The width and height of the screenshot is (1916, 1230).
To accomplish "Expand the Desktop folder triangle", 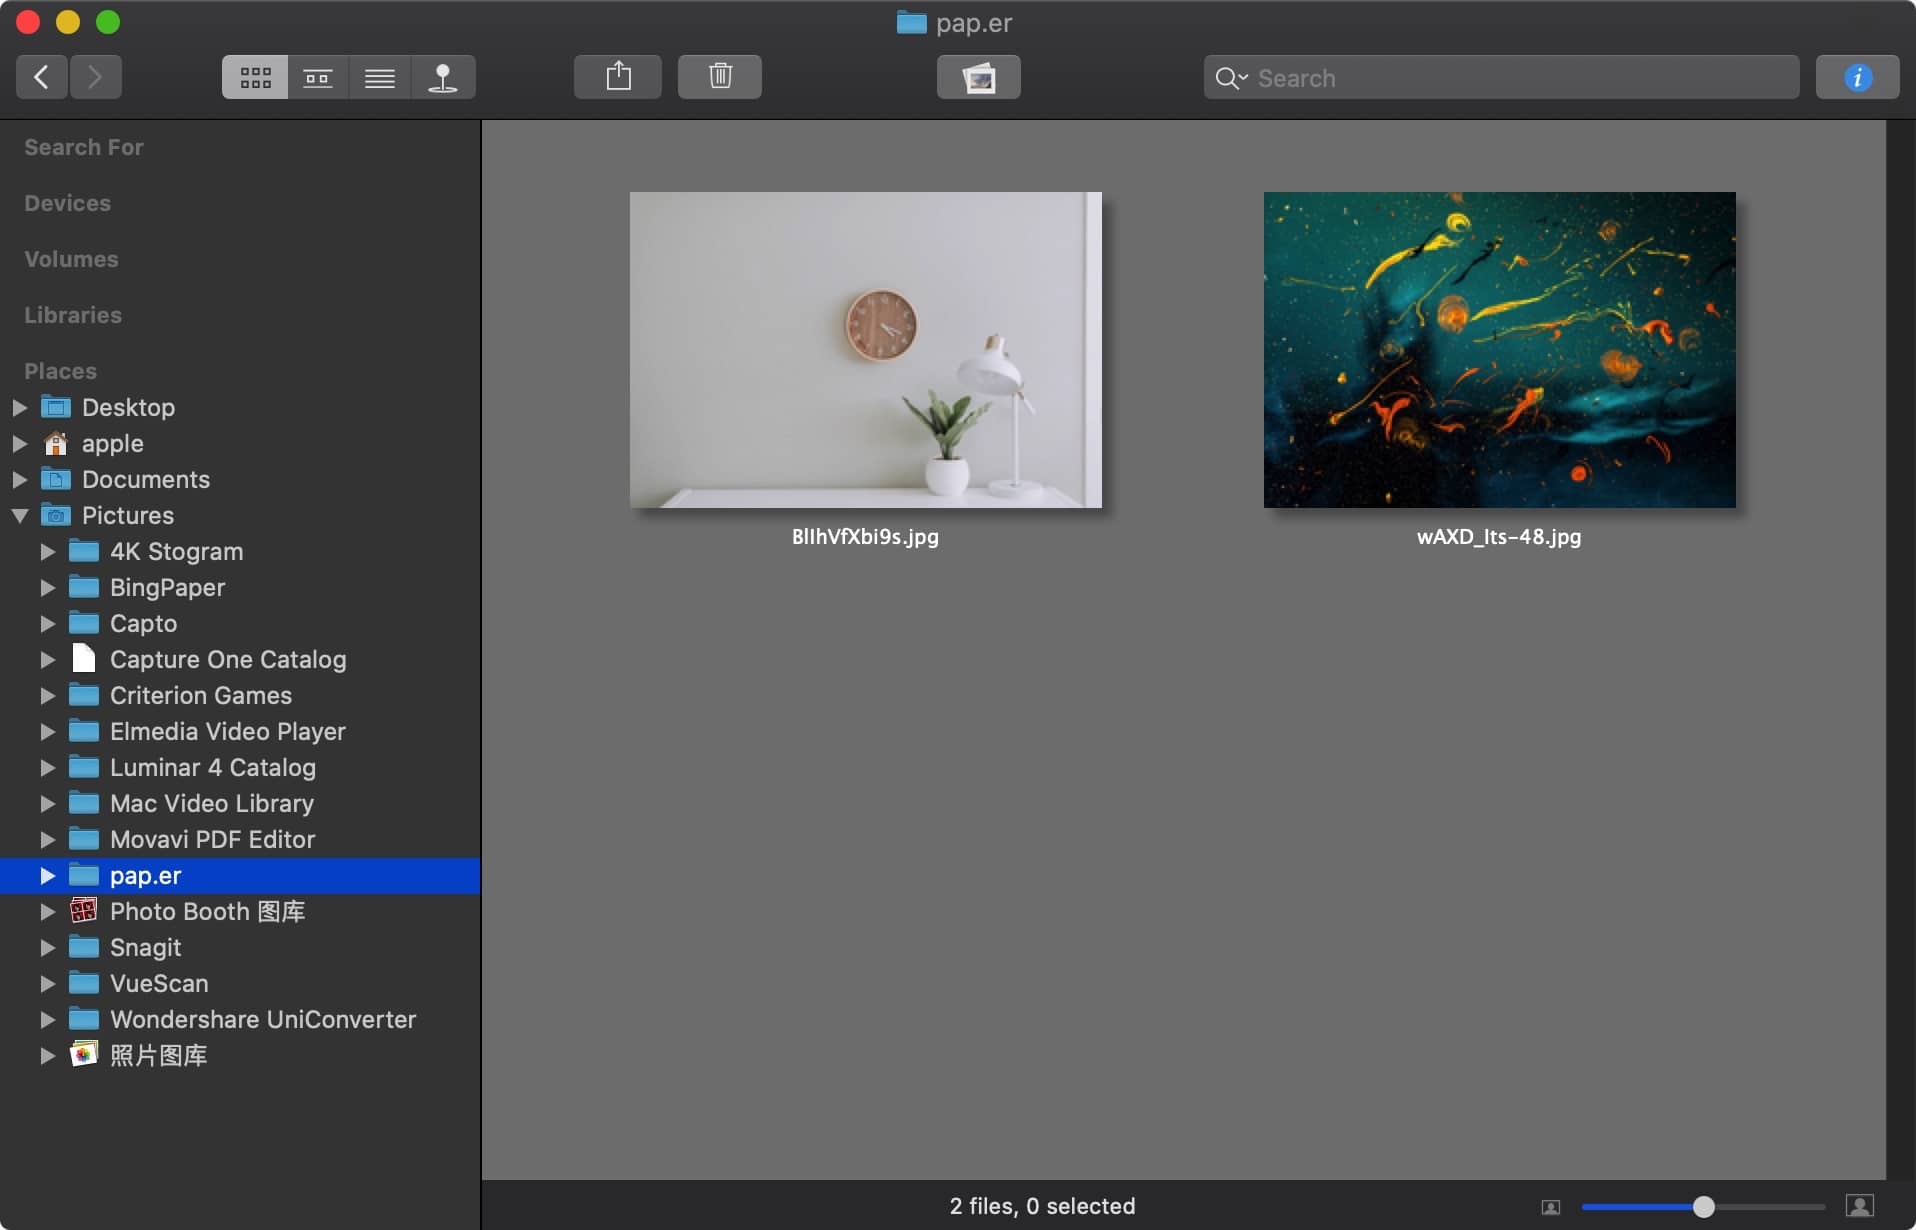I will [19, 407].
